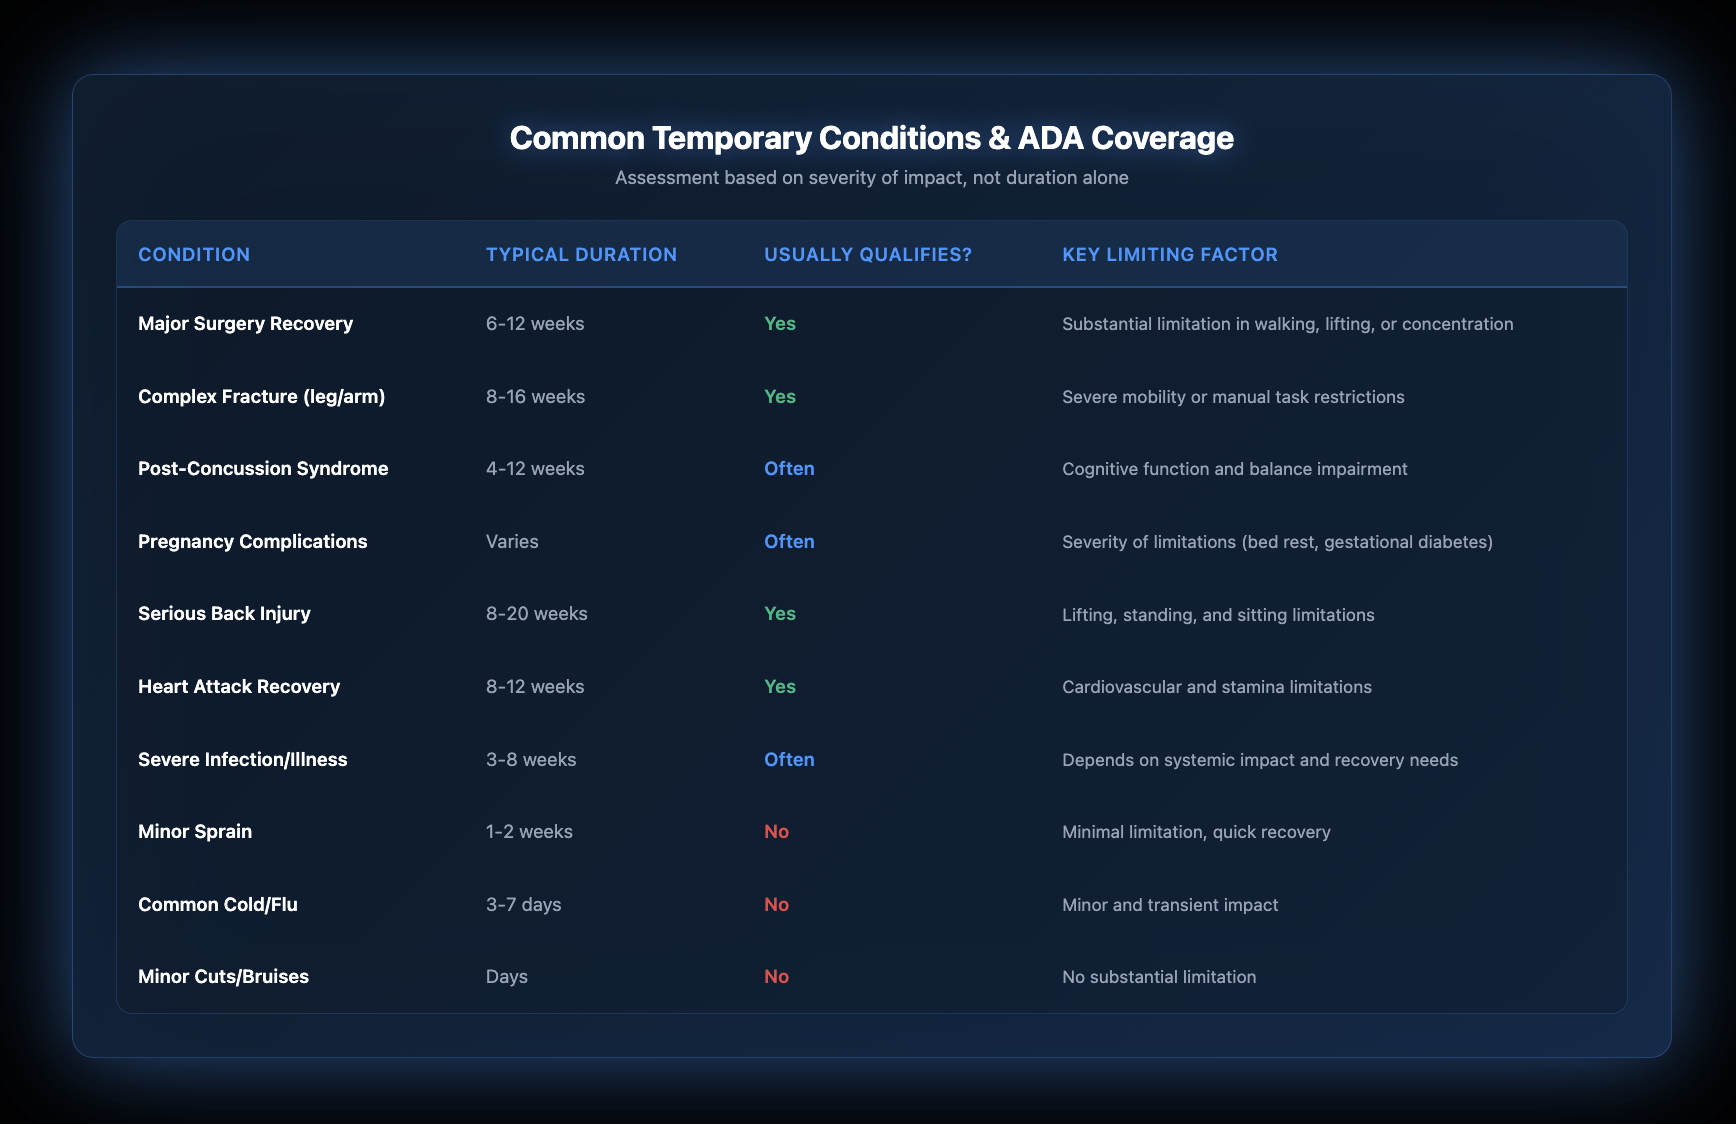Screen dimensions: 1736x1124
Task: Click the Condition column header
Action: coord(194,255)
